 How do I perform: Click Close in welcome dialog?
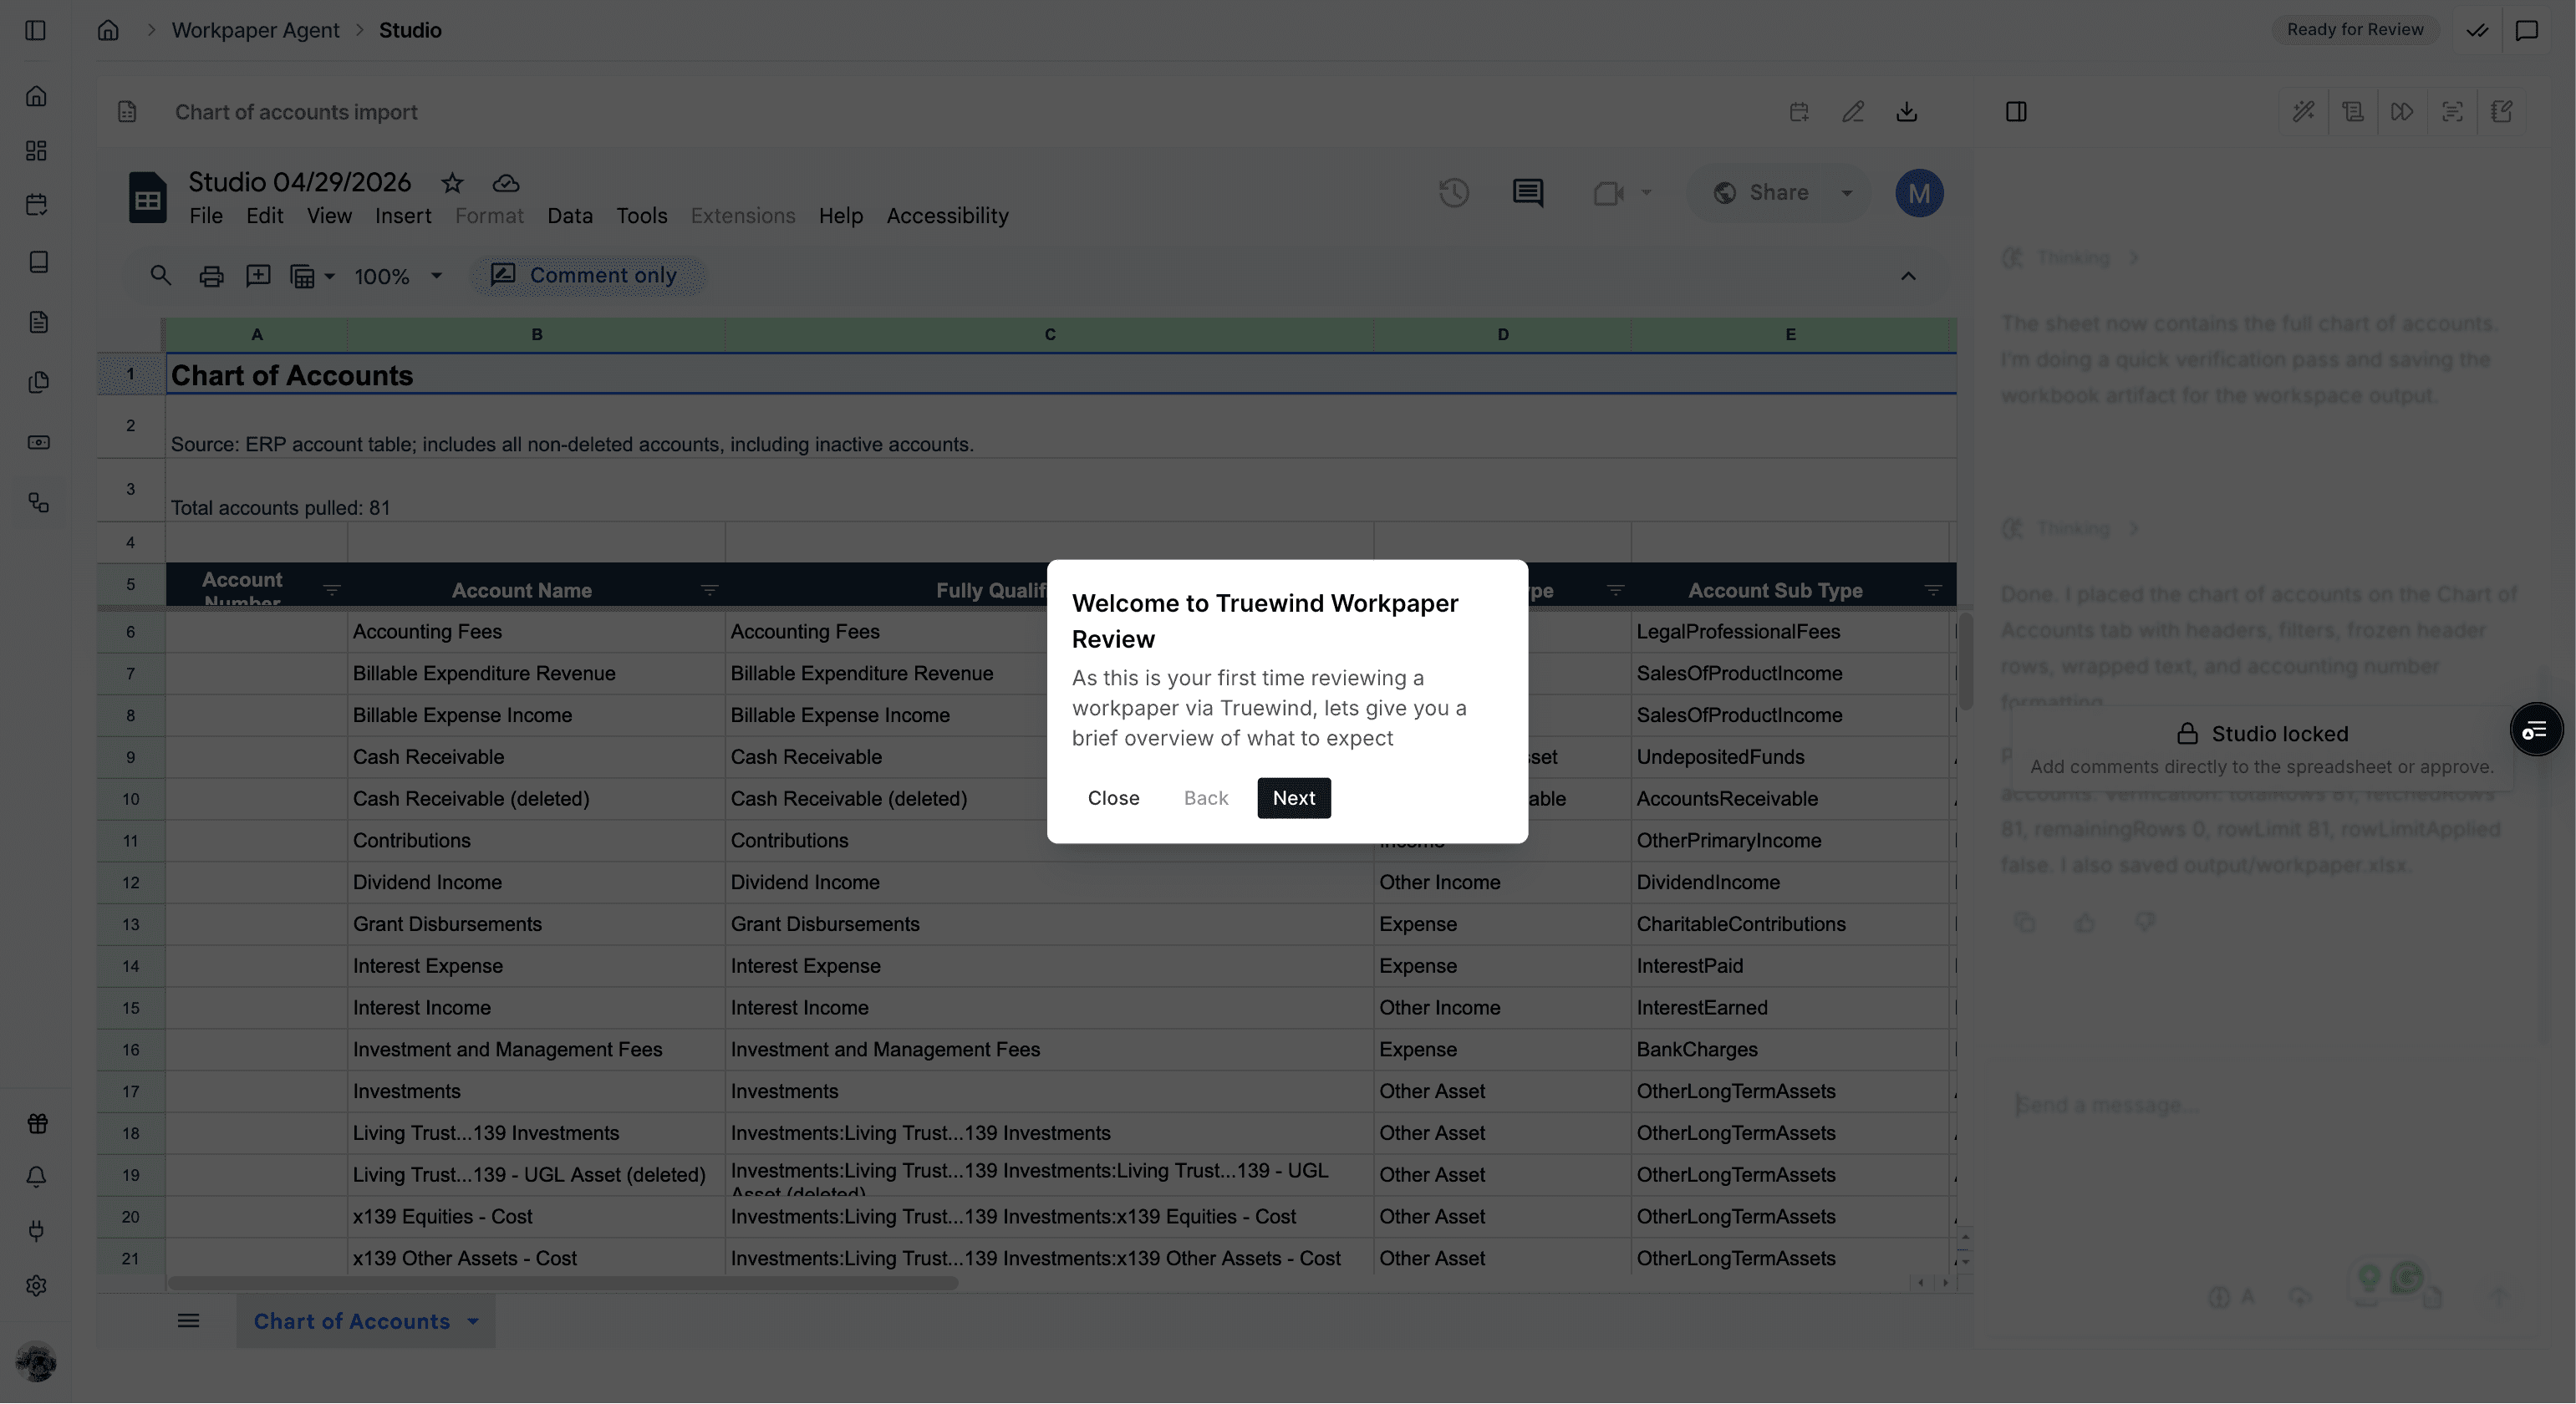click(1113, 798)
